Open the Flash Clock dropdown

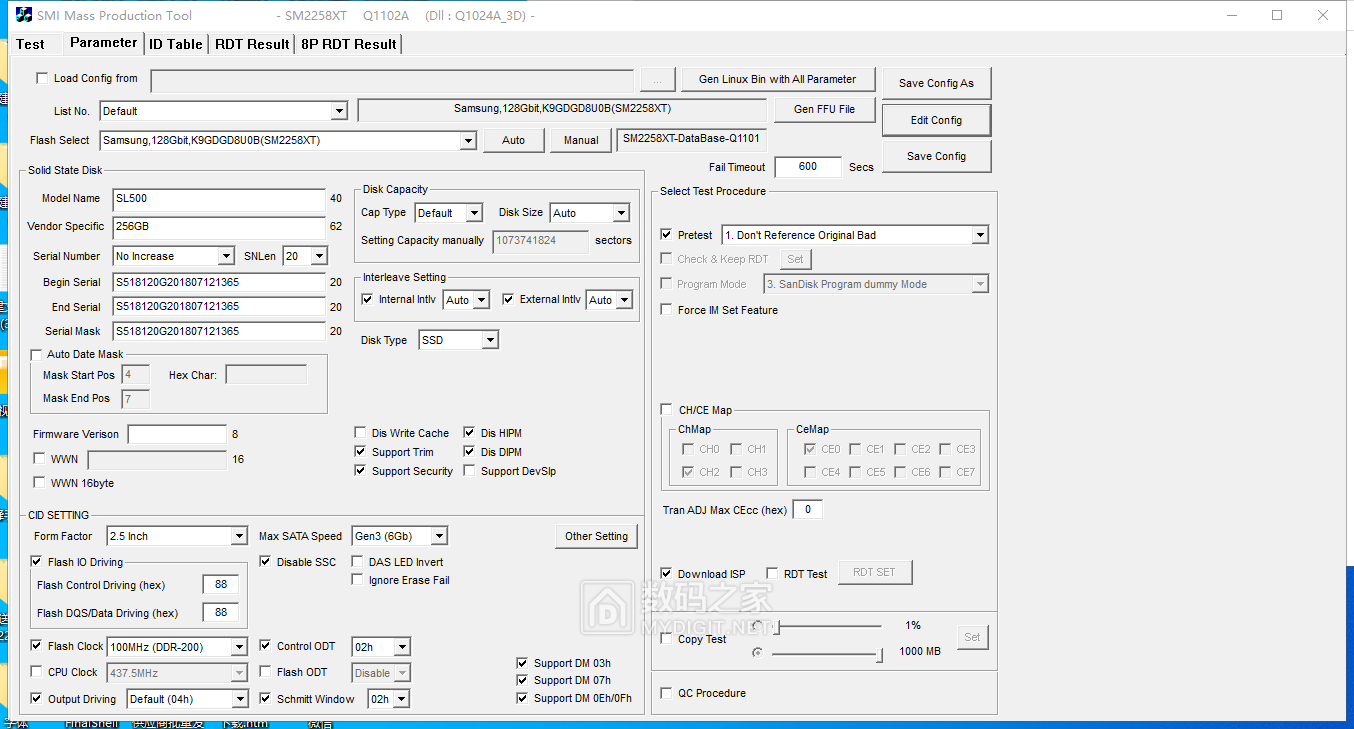pyautogui.click(x=238, y=647)
